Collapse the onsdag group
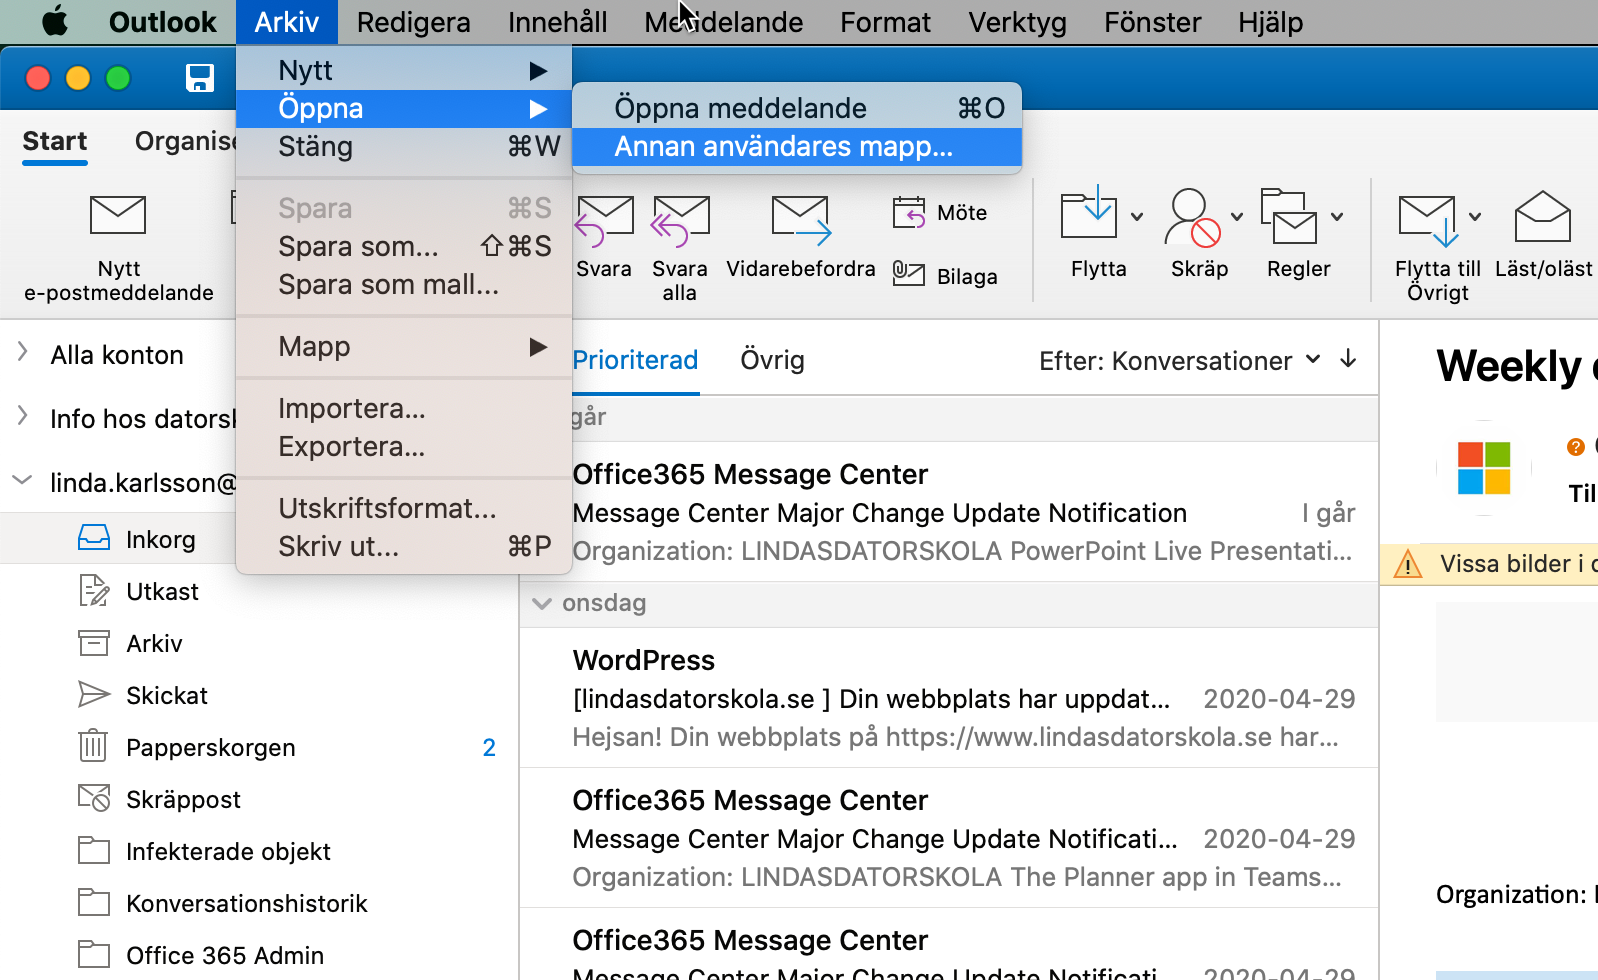This screenshot has height=980, width=1598. [x=542, y=603]
